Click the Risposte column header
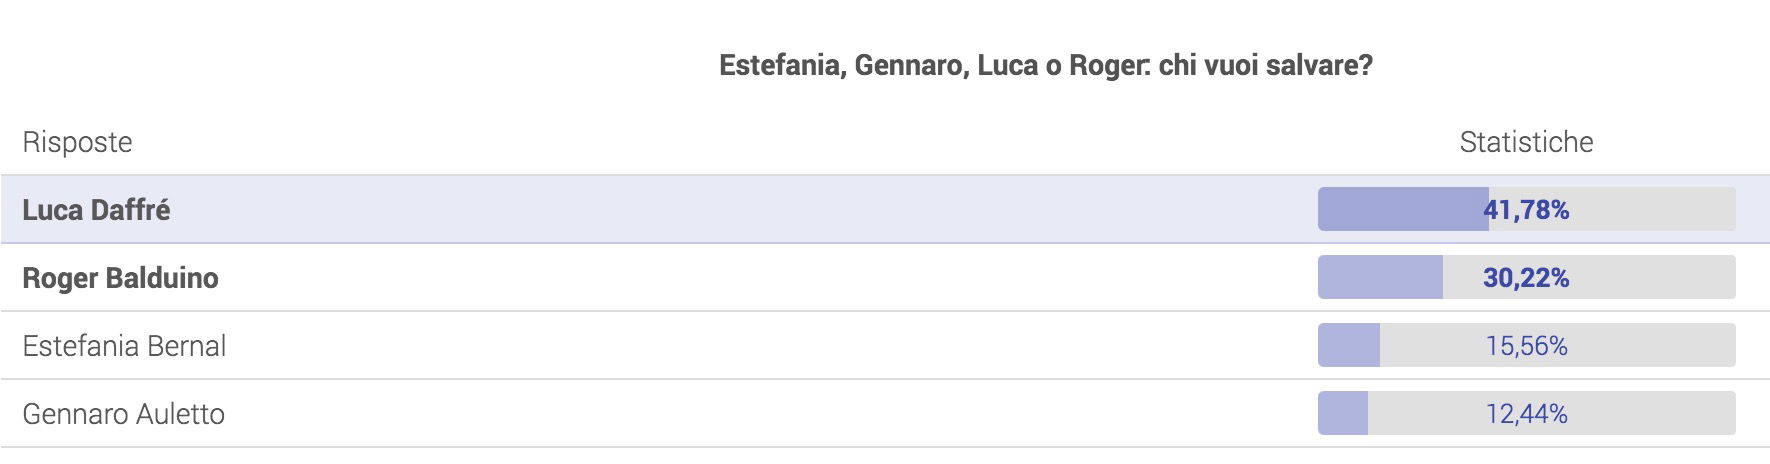The width and height of the screenshot is (1770, 464). pos(77,142)
